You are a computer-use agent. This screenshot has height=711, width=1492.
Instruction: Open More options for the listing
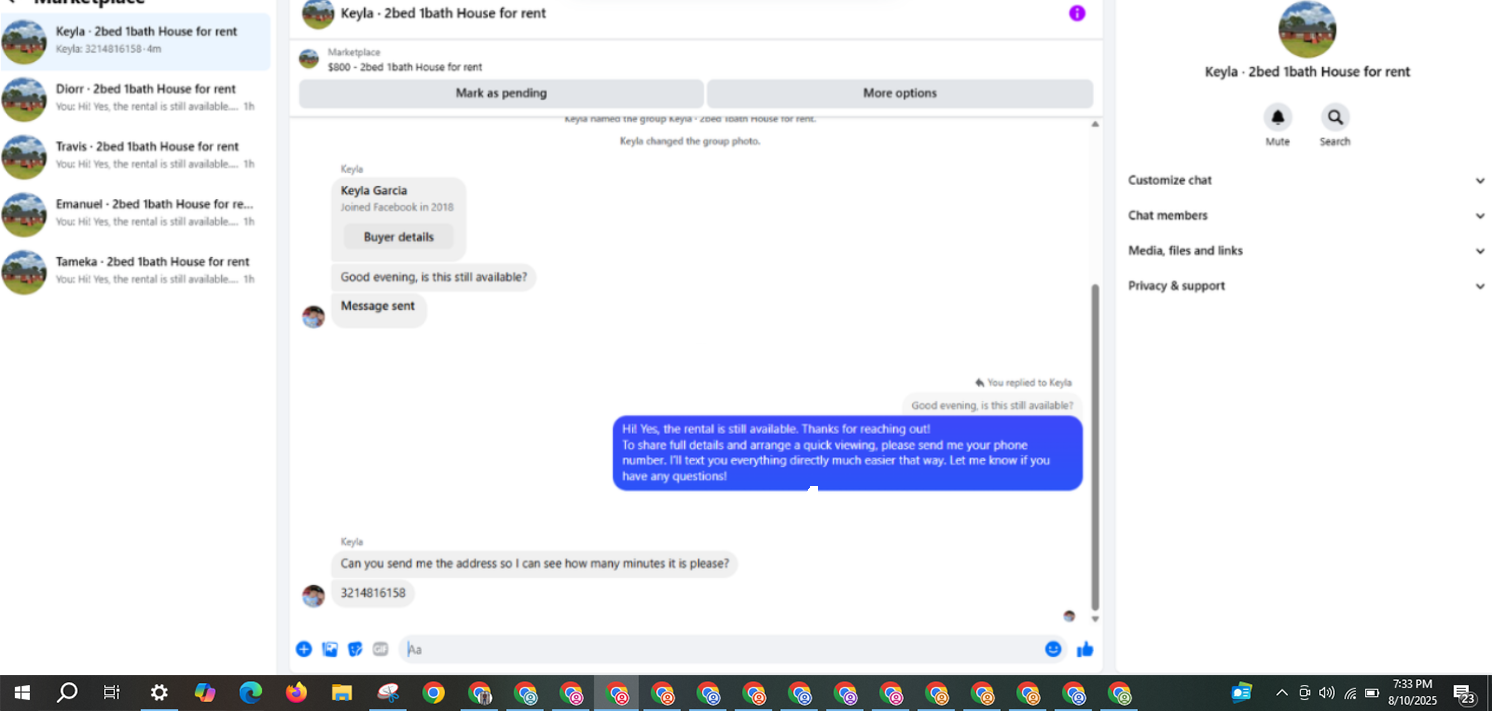900,93
